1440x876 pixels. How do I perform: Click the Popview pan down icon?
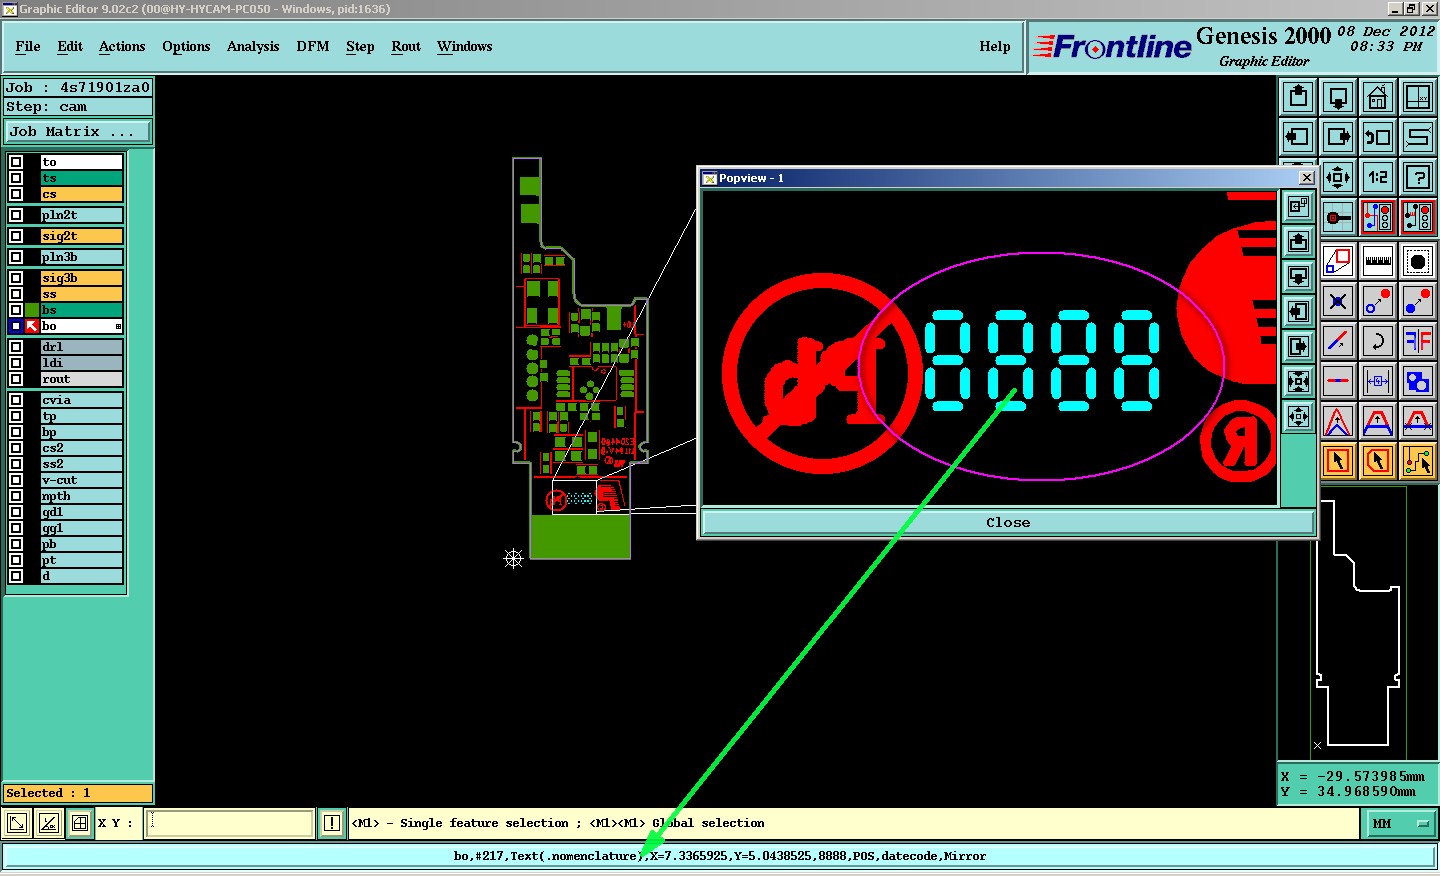coord(1298,276)
